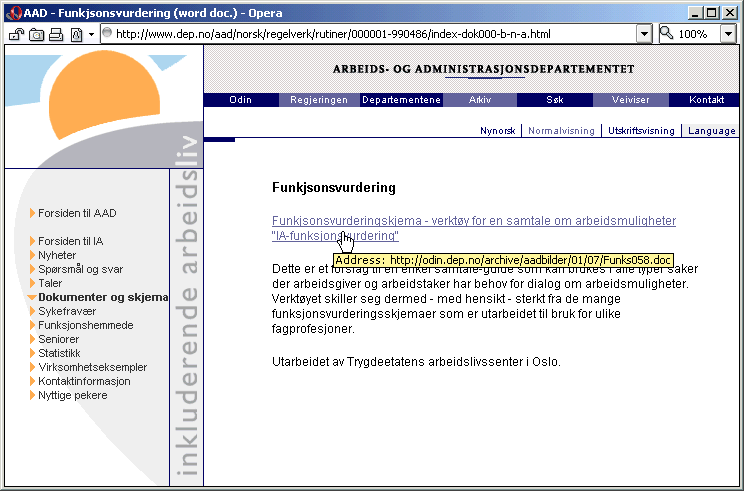Open Sykefravær in sidebar
The image size is (744, 491).
67,311
